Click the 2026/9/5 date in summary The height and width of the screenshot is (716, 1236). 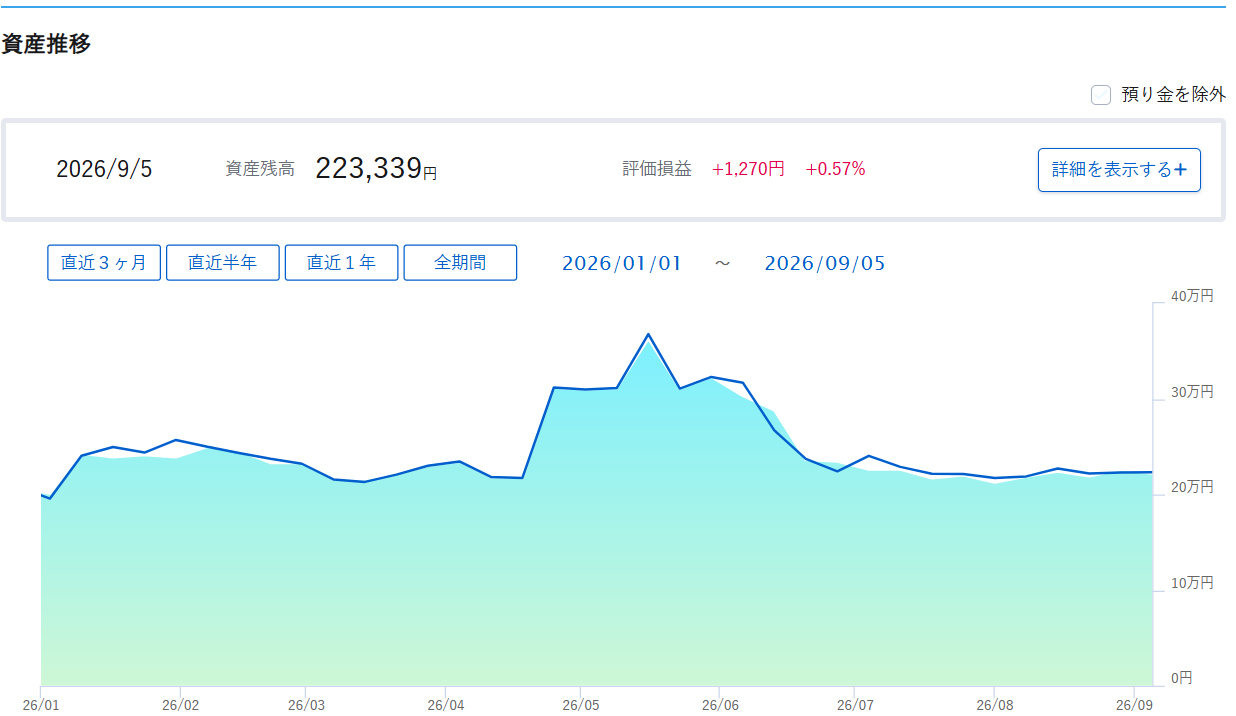(x=104, y=169)
